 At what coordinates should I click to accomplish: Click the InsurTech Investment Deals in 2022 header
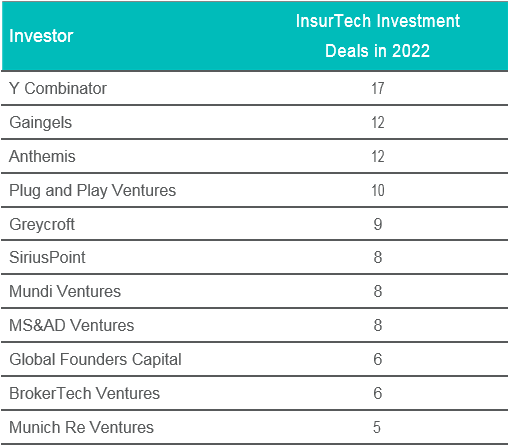click(378, 36)
